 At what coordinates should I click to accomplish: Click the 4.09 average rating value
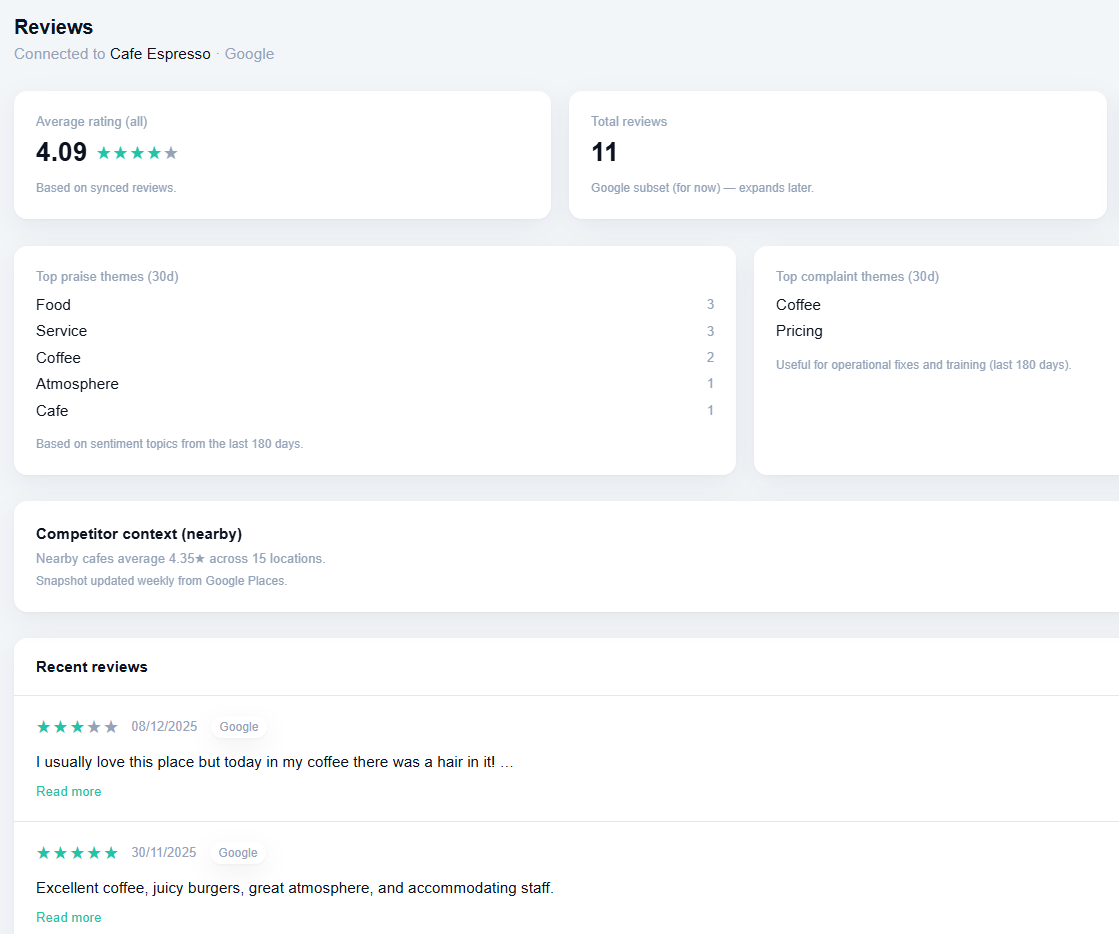pyautogui.click(x=61, y=153)
